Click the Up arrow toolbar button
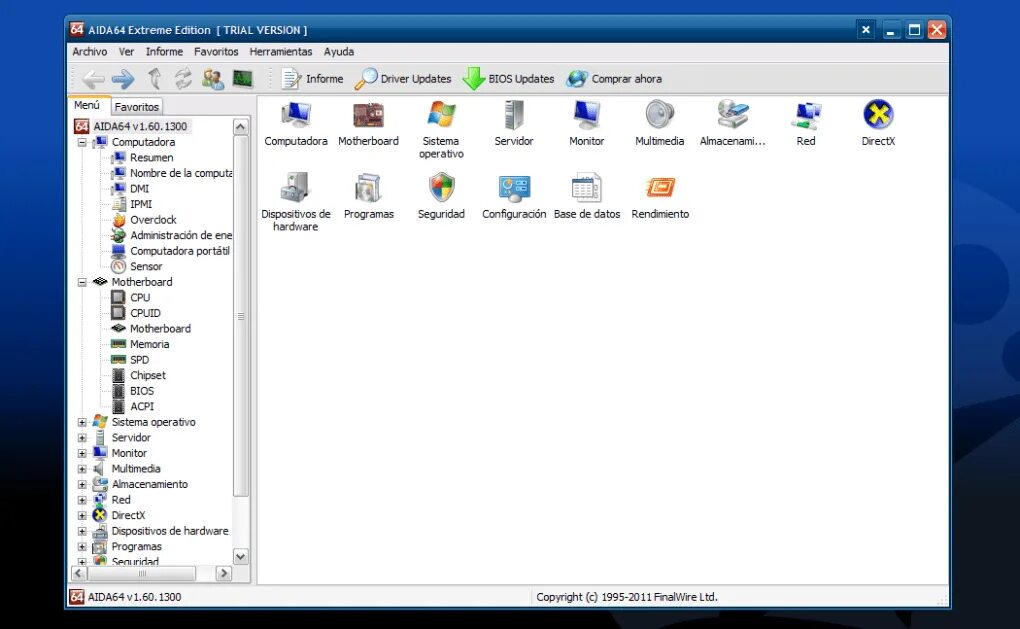 154,79
